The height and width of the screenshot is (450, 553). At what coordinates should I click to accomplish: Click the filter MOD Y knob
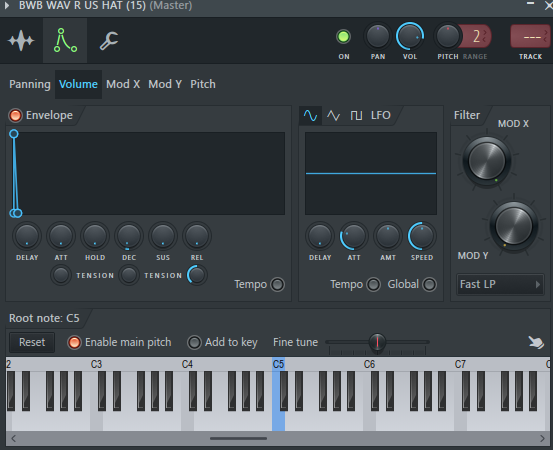click(x=514, y=226)
